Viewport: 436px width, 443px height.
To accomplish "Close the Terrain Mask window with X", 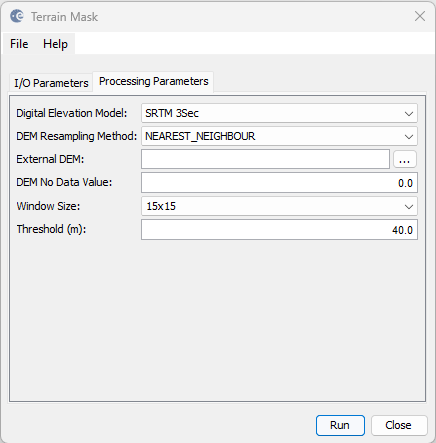I will [x=420, y=16].
